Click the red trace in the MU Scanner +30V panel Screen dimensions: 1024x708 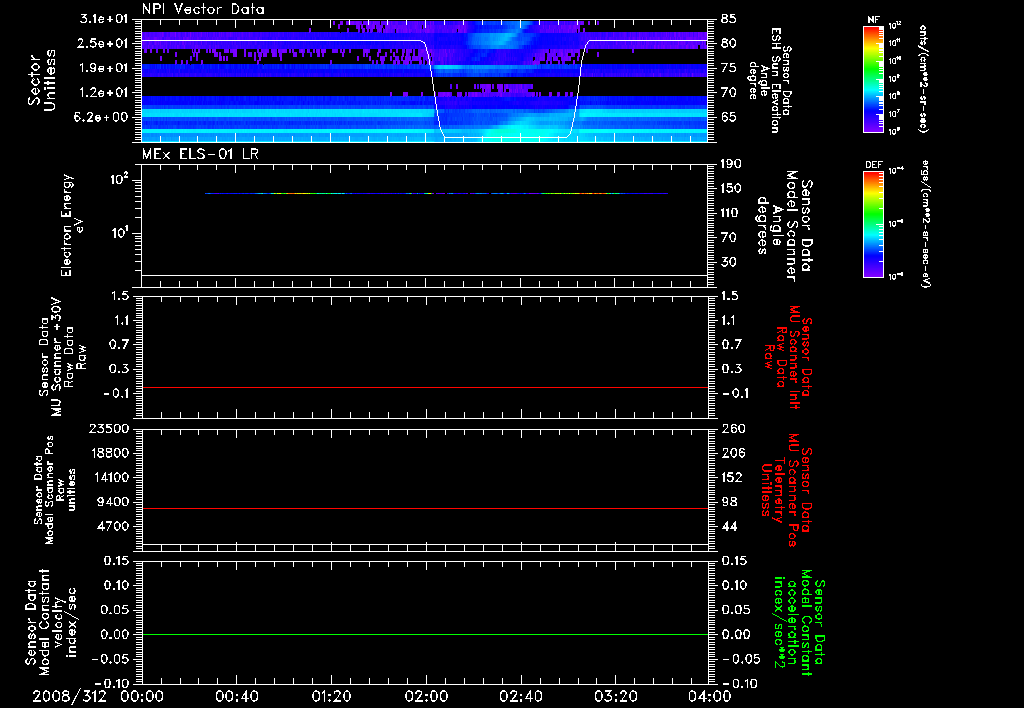pos(425,387)
